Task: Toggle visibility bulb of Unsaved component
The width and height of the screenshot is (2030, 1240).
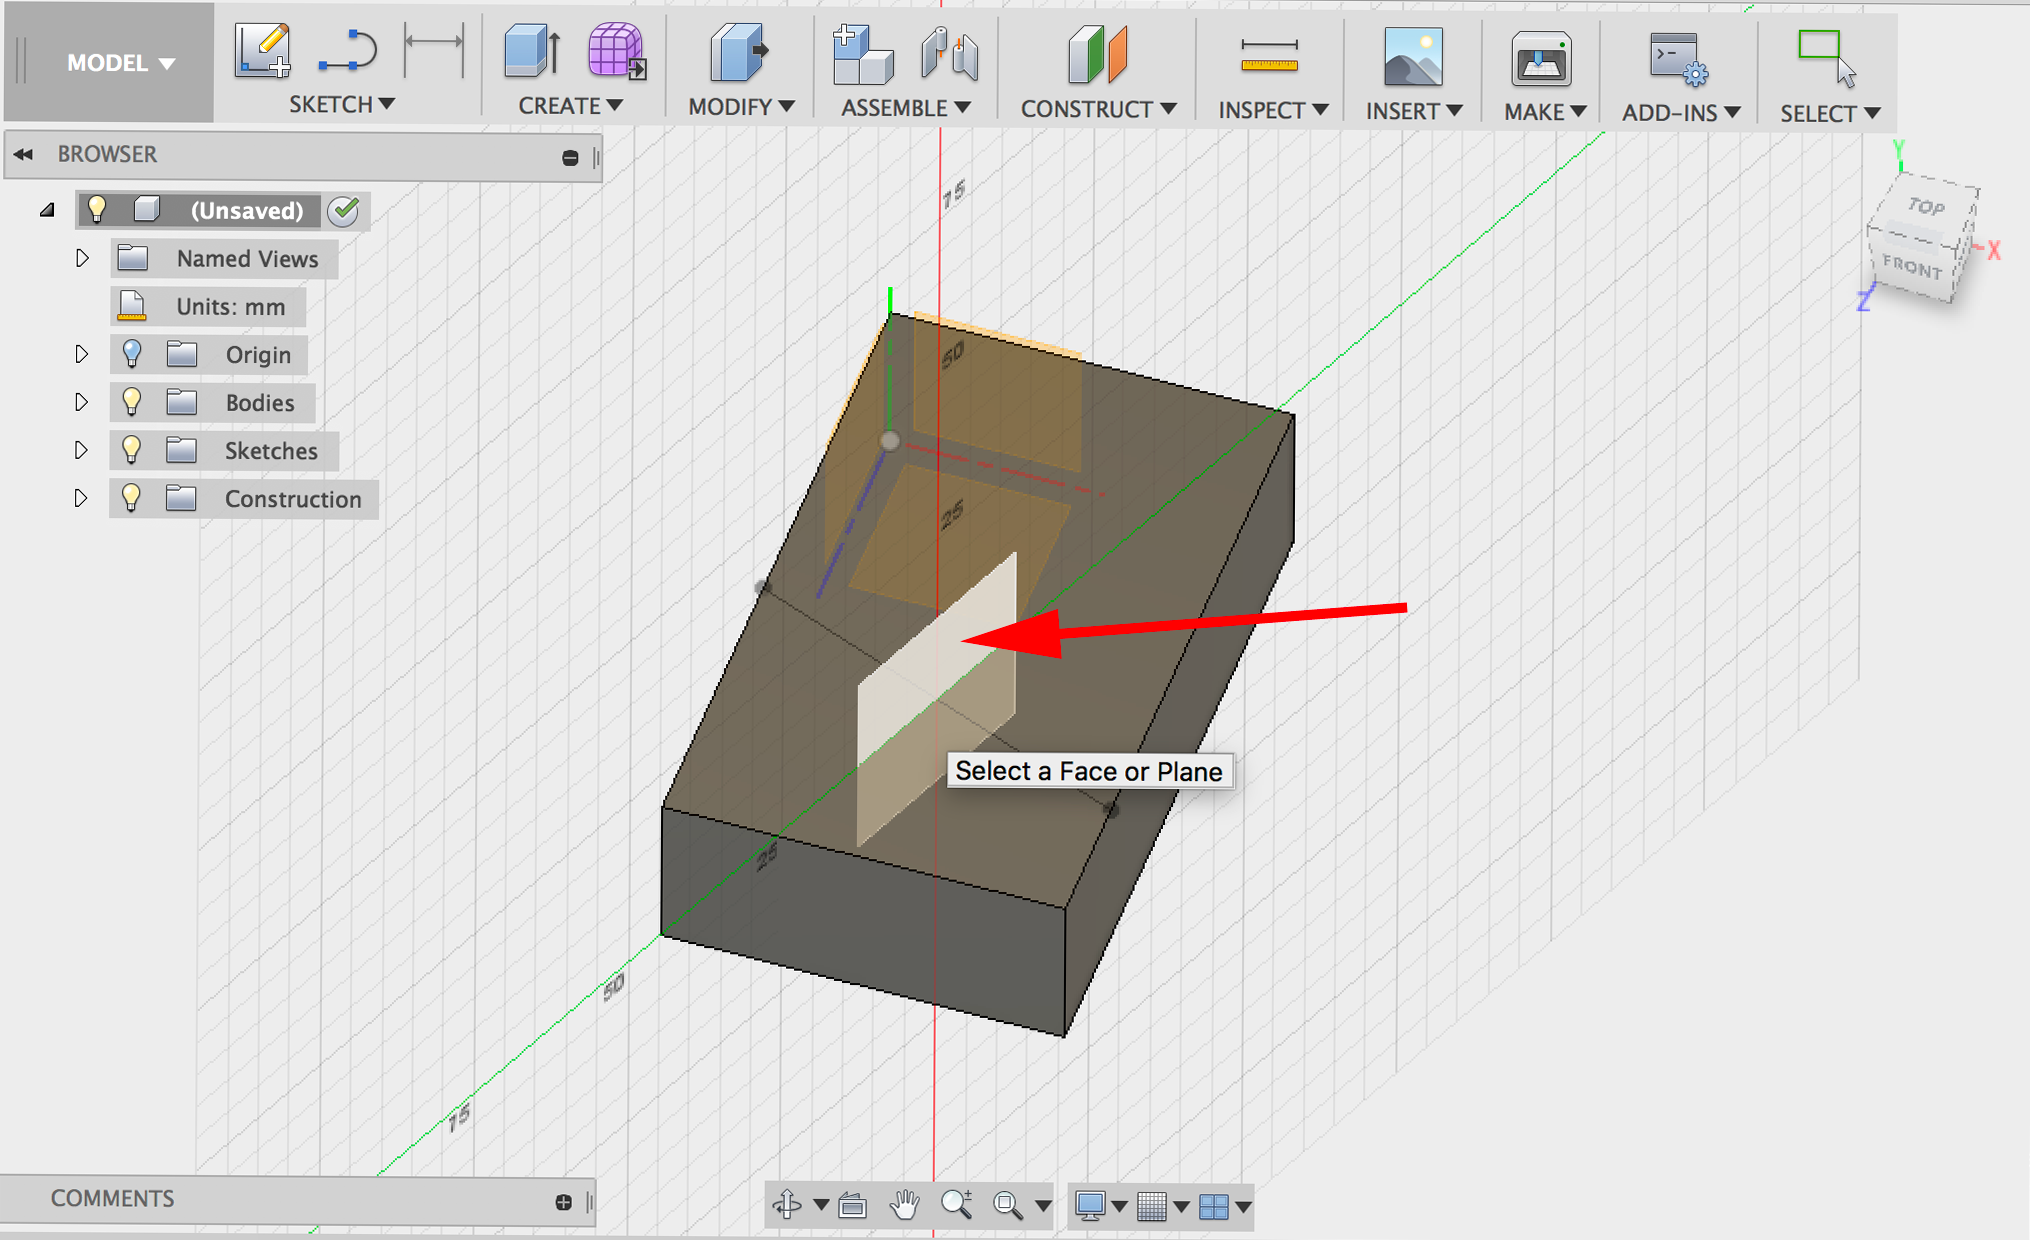Action: tap(97, 209)
